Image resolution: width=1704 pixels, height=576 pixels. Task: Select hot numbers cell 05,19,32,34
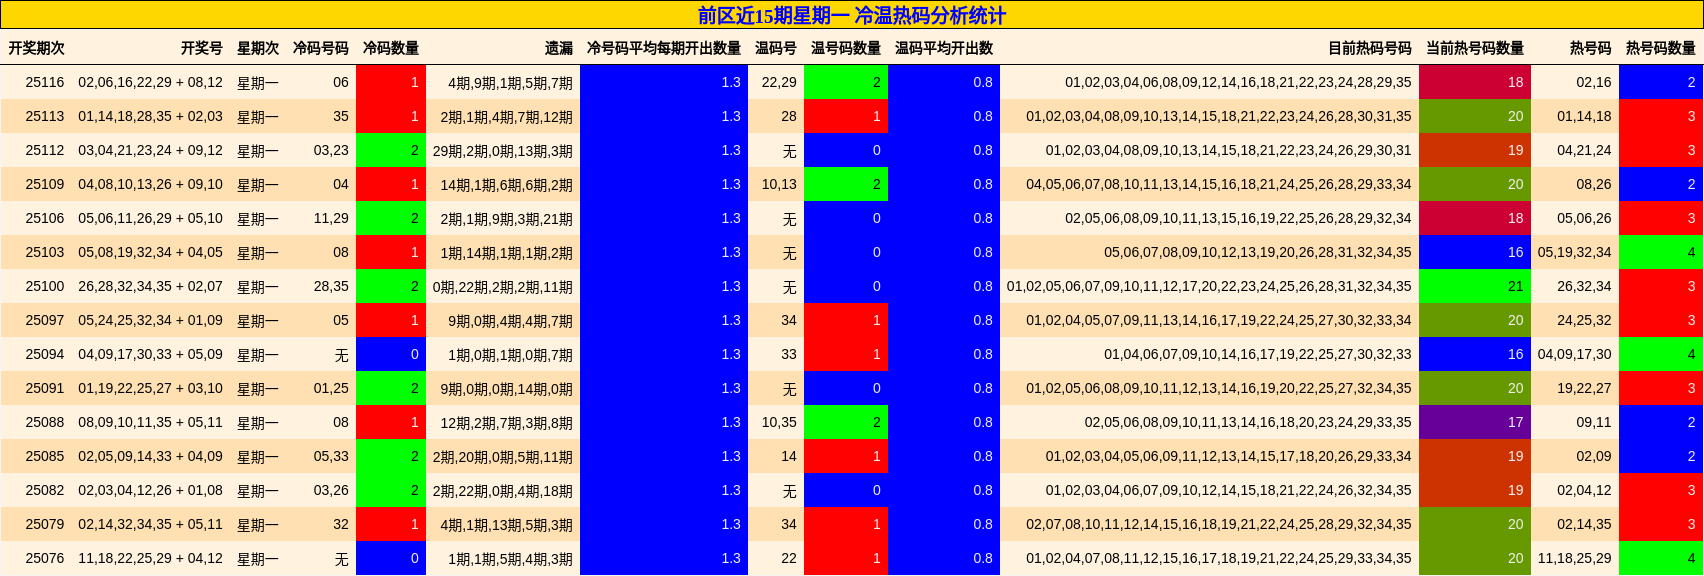coord(1574,252)
